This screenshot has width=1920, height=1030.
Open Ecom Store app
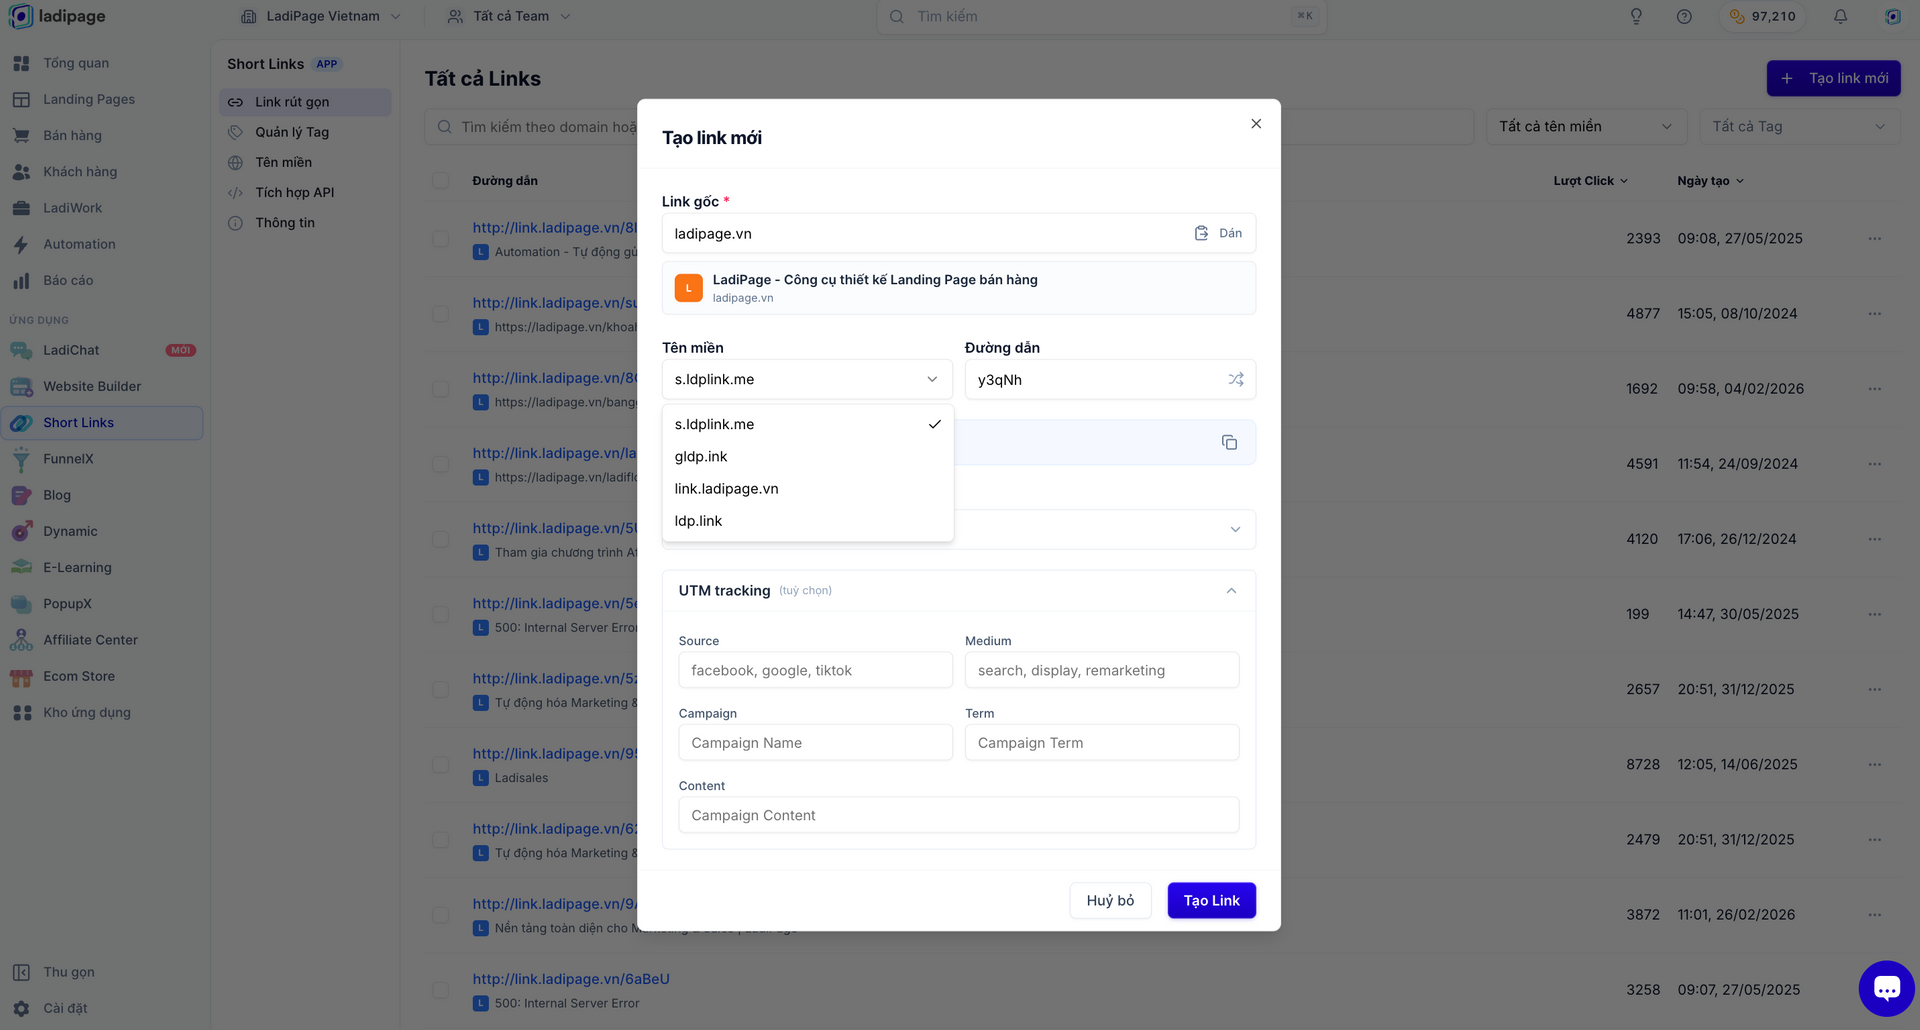point(79,676)
